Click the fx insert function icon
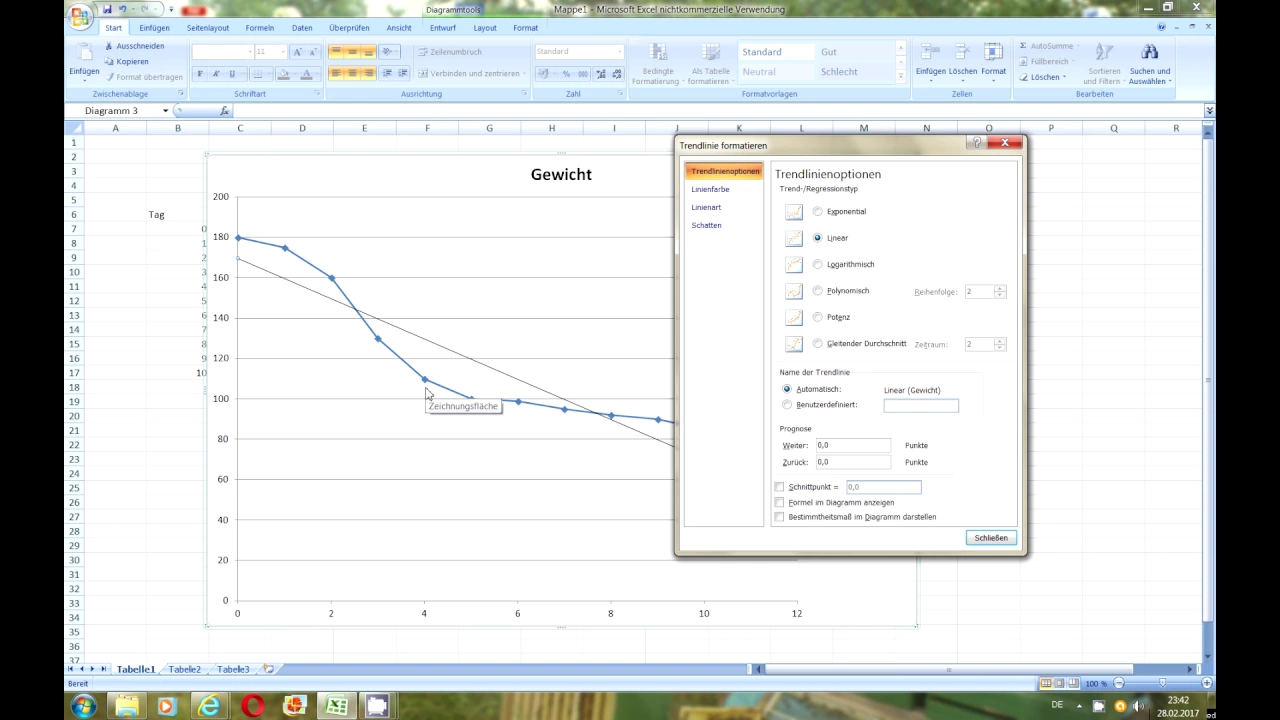 tap(225, 111)
